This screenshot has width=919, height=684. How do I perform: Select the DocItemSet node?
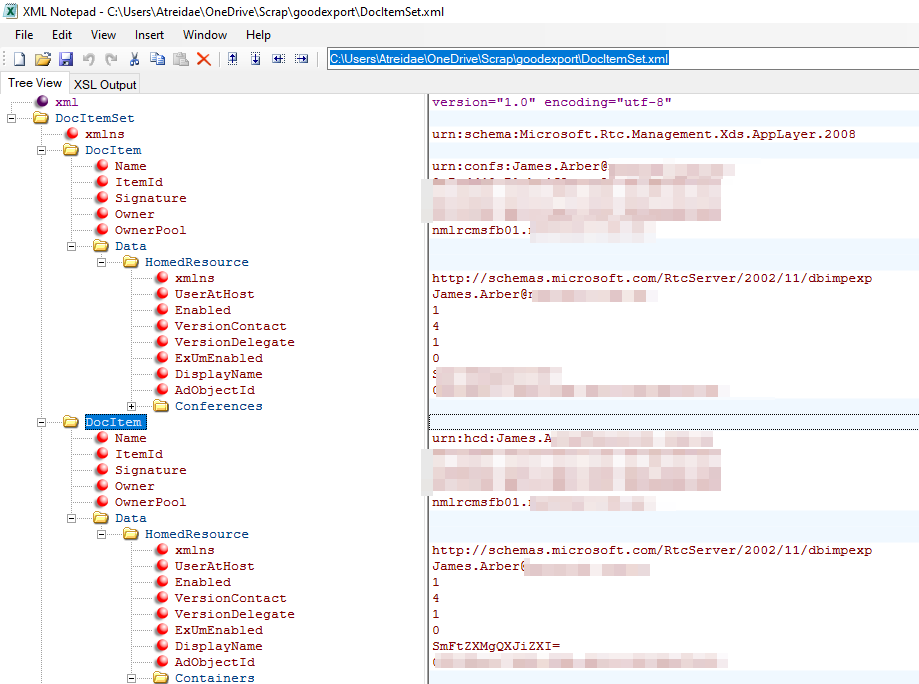[x=94, y=118]
